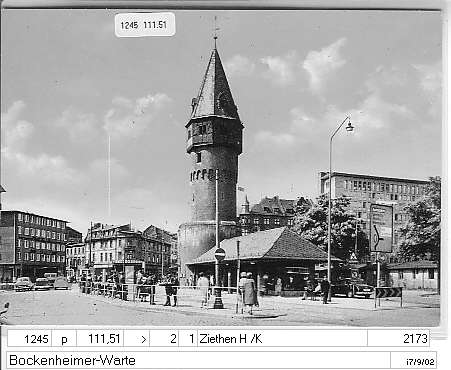Select the record number field '1245'
This screenshot has height=370, width=451.
(29, 339)
